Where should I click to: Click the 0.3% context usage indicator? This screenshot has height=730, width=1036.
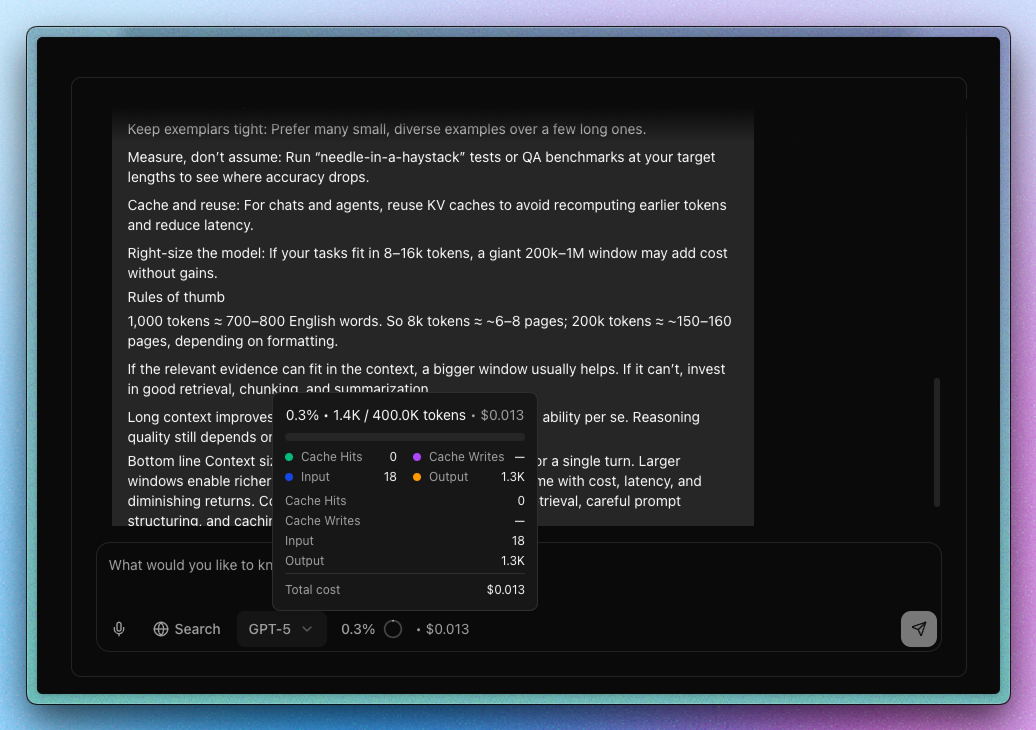[357, 629]
